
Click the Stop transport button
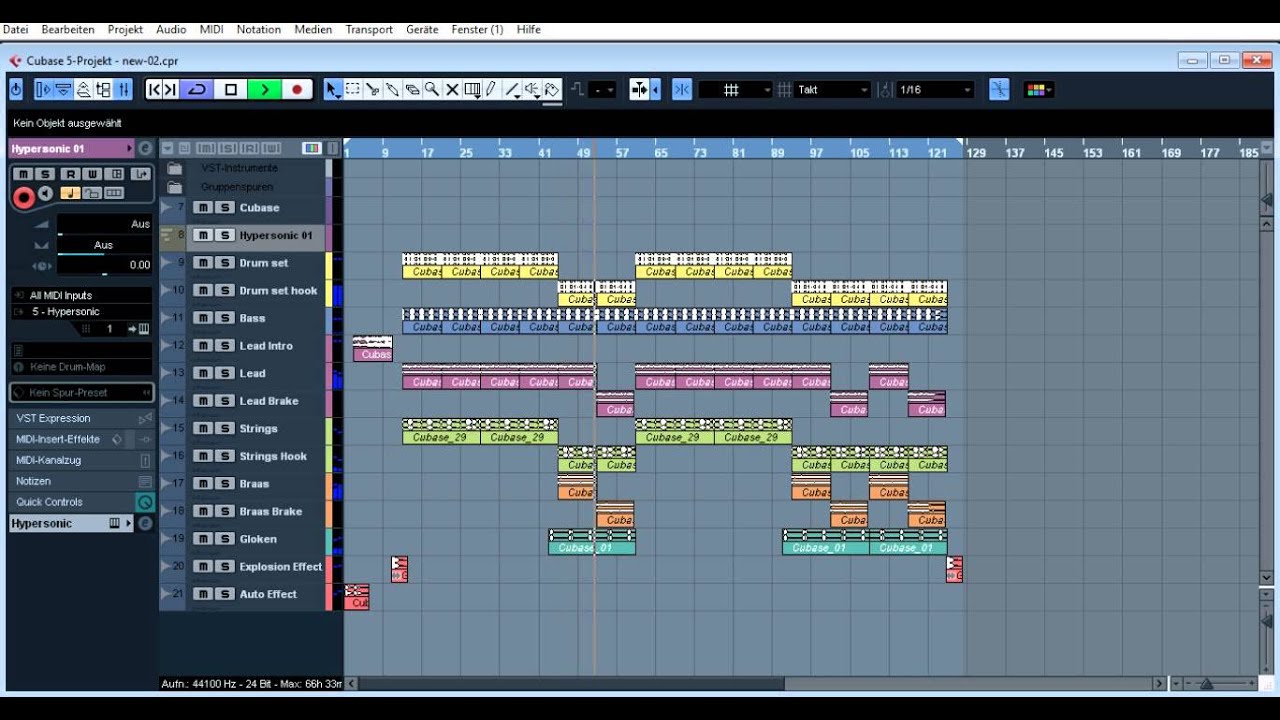231,90
